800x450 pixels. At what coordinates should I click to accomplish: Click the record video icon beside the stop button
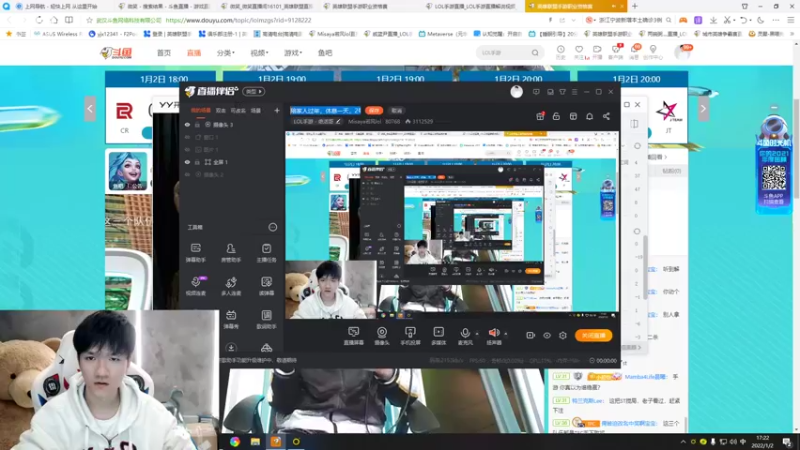coord(530,335)
